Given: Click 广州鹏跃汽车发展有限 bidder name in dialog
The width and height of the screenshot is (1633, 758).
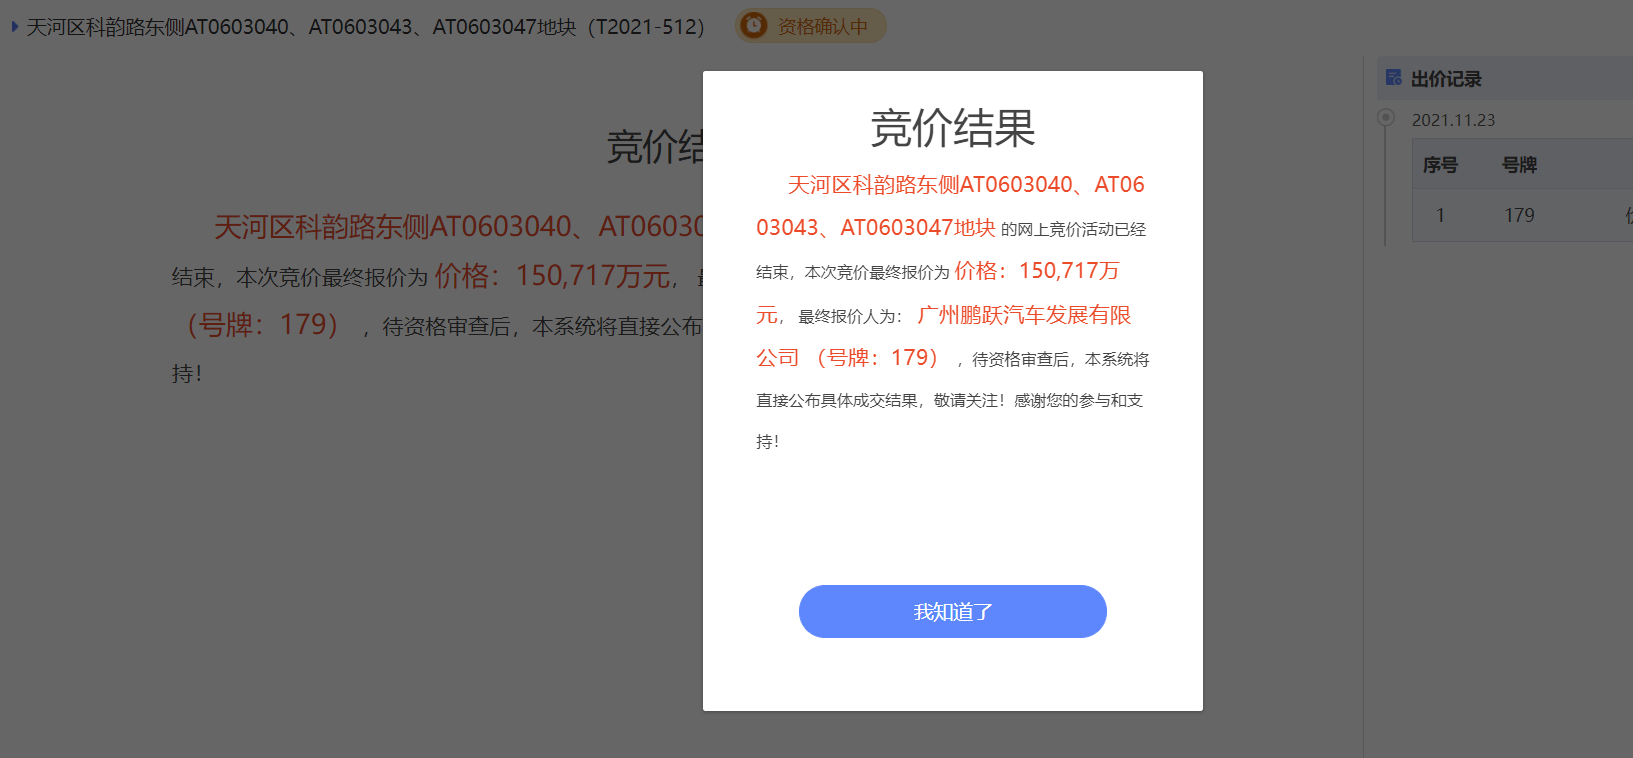Looking at the screenshot, I should [x=1023, y=315].
